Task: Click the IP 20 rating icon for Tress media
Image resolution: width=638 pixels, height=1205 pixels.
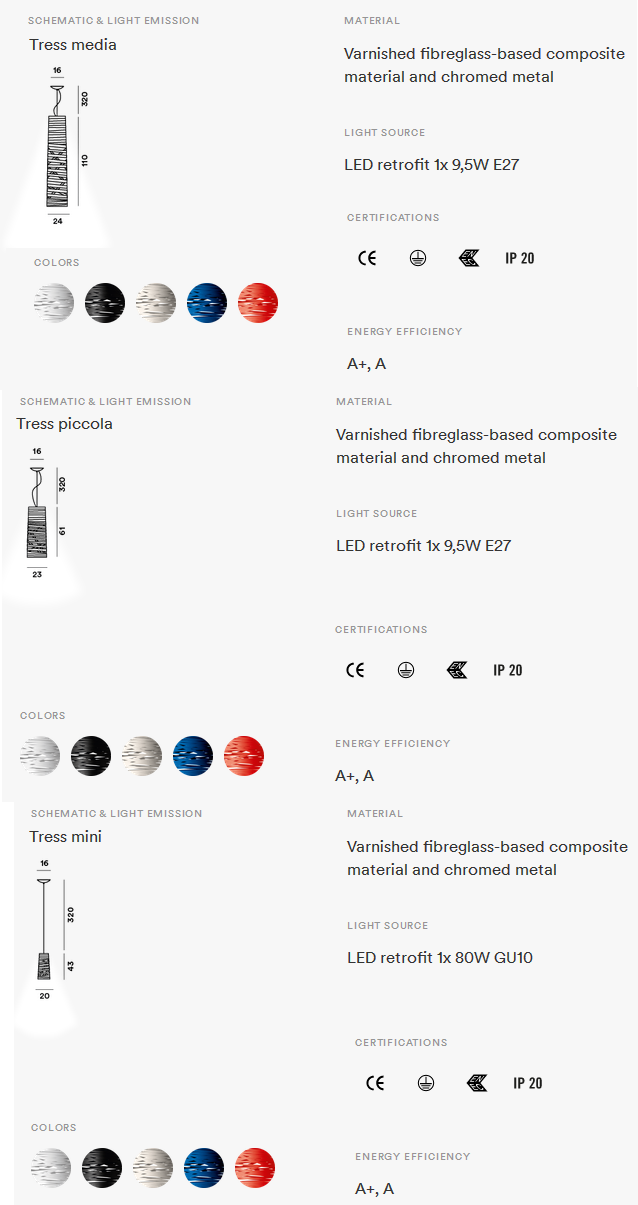Action: click(520, 258)
